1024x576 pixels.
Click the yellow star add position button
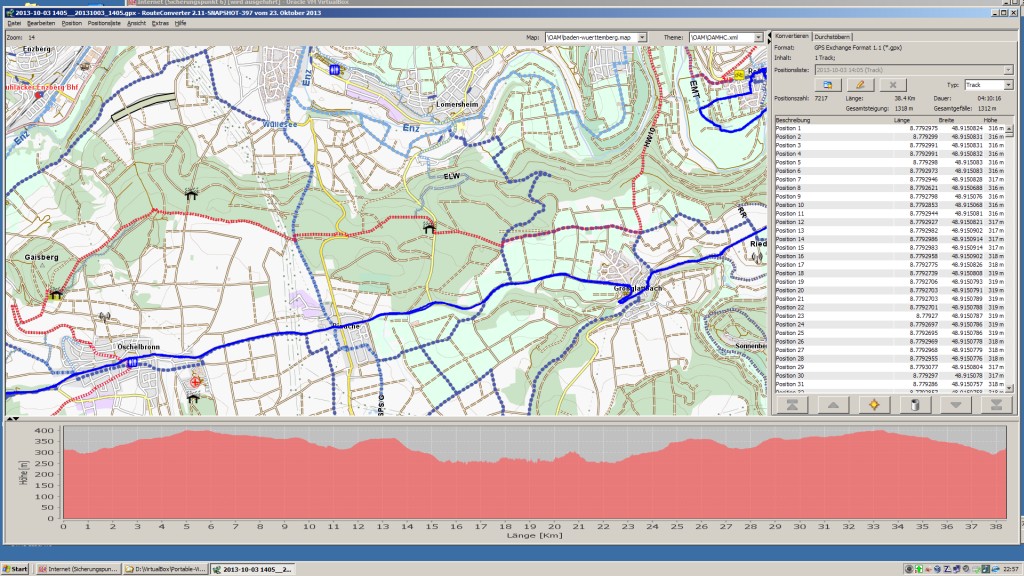pyautogui.click(x=873, y=404)
